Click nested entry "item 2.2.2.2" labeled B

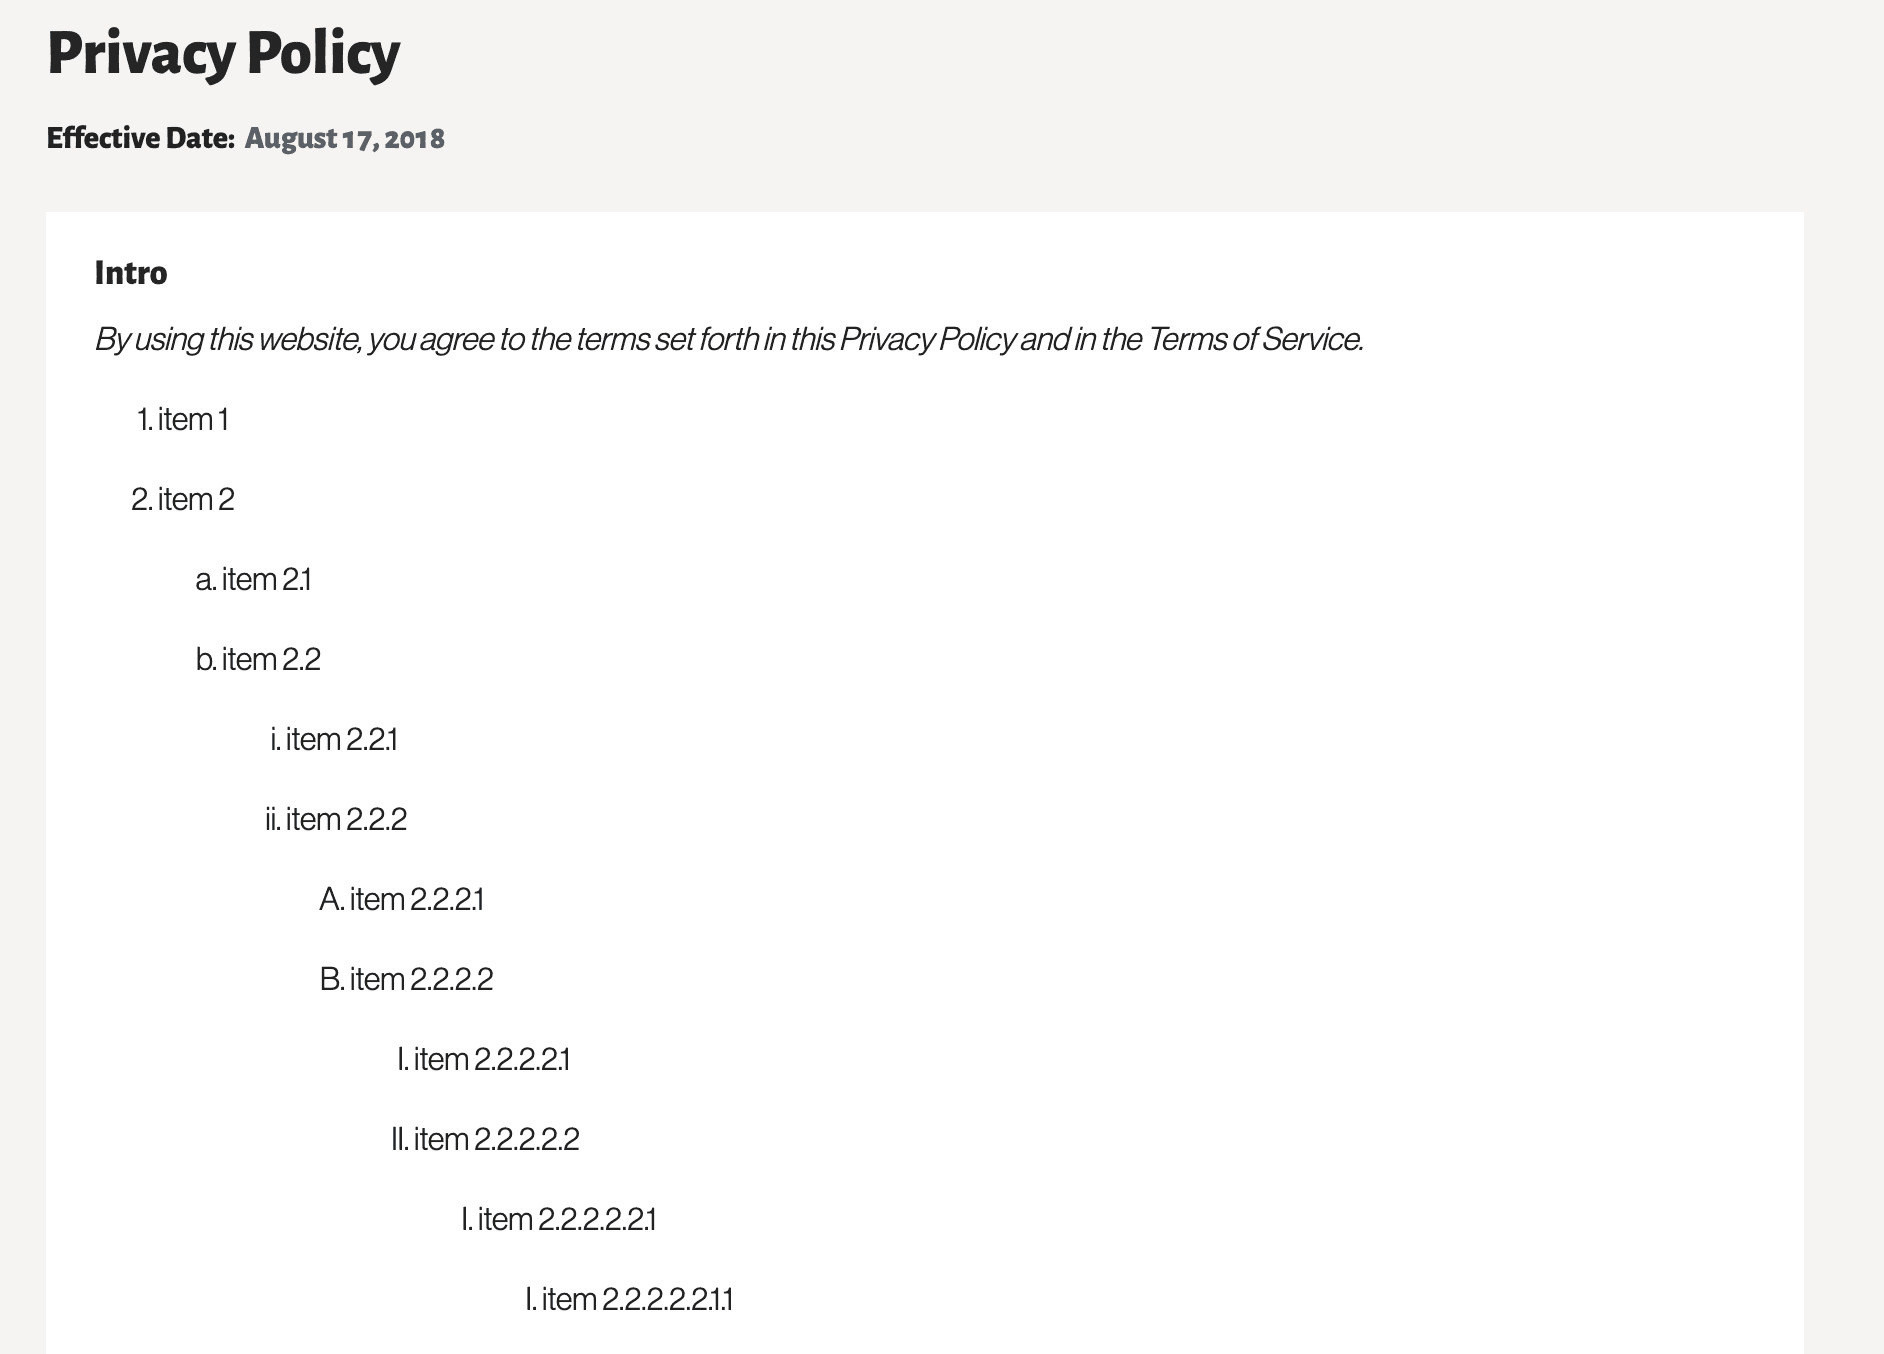(x=421, y=979)
